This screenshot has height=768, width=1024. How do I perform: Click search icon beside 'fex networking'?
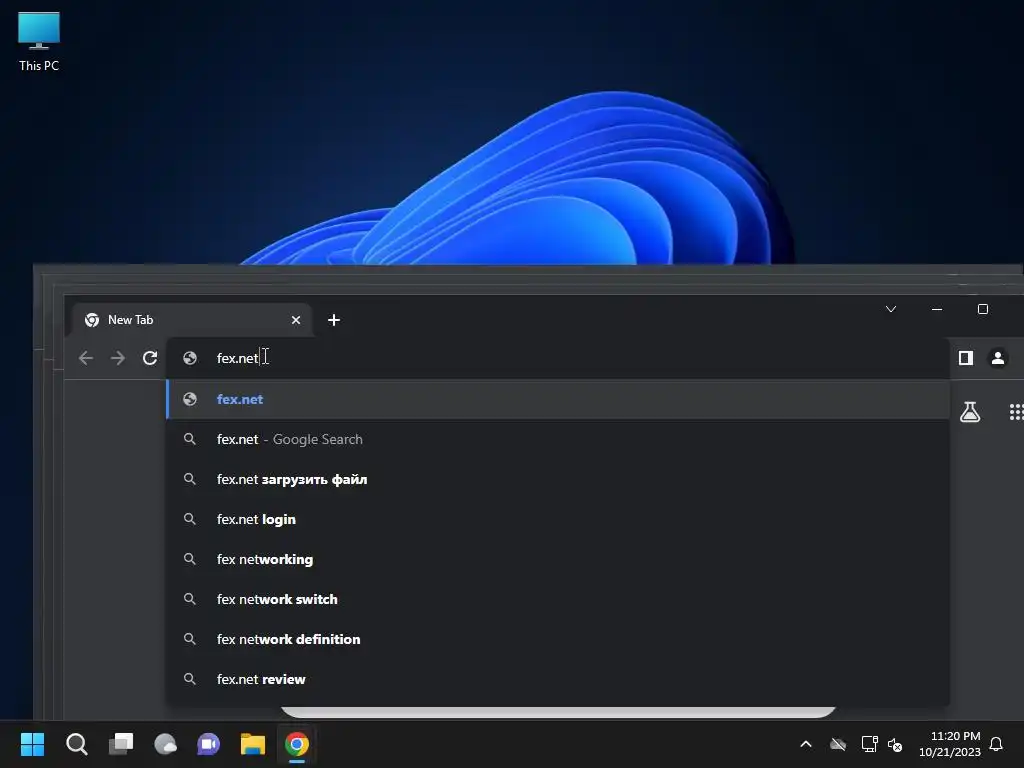(189, 558)
